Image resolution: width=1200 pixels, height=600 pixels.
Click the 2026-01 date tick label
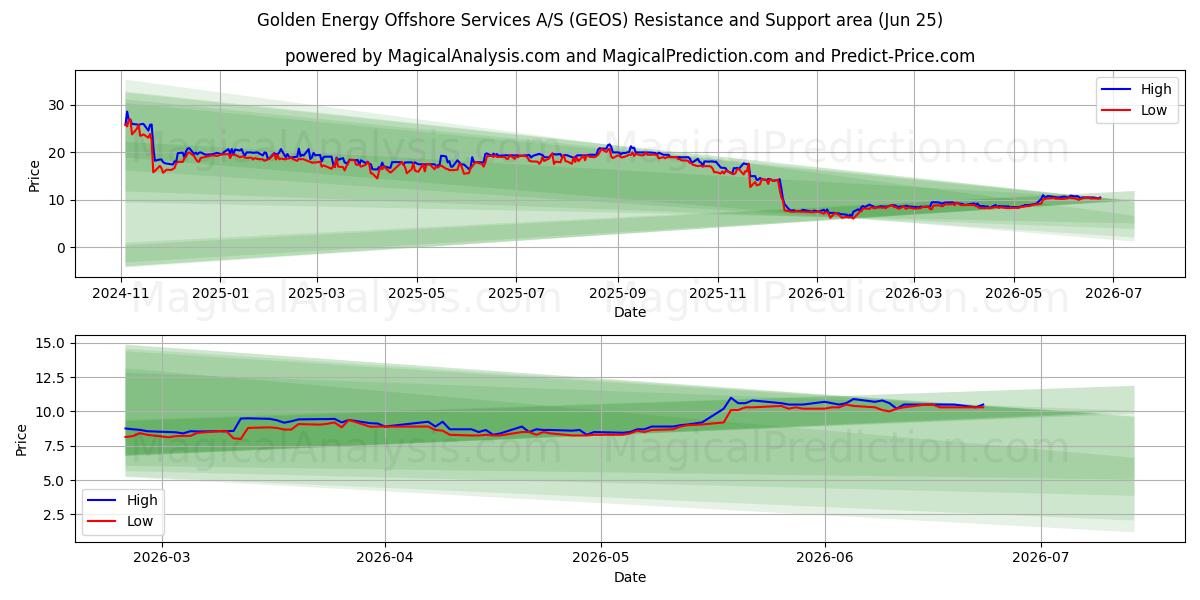(816, 294)
